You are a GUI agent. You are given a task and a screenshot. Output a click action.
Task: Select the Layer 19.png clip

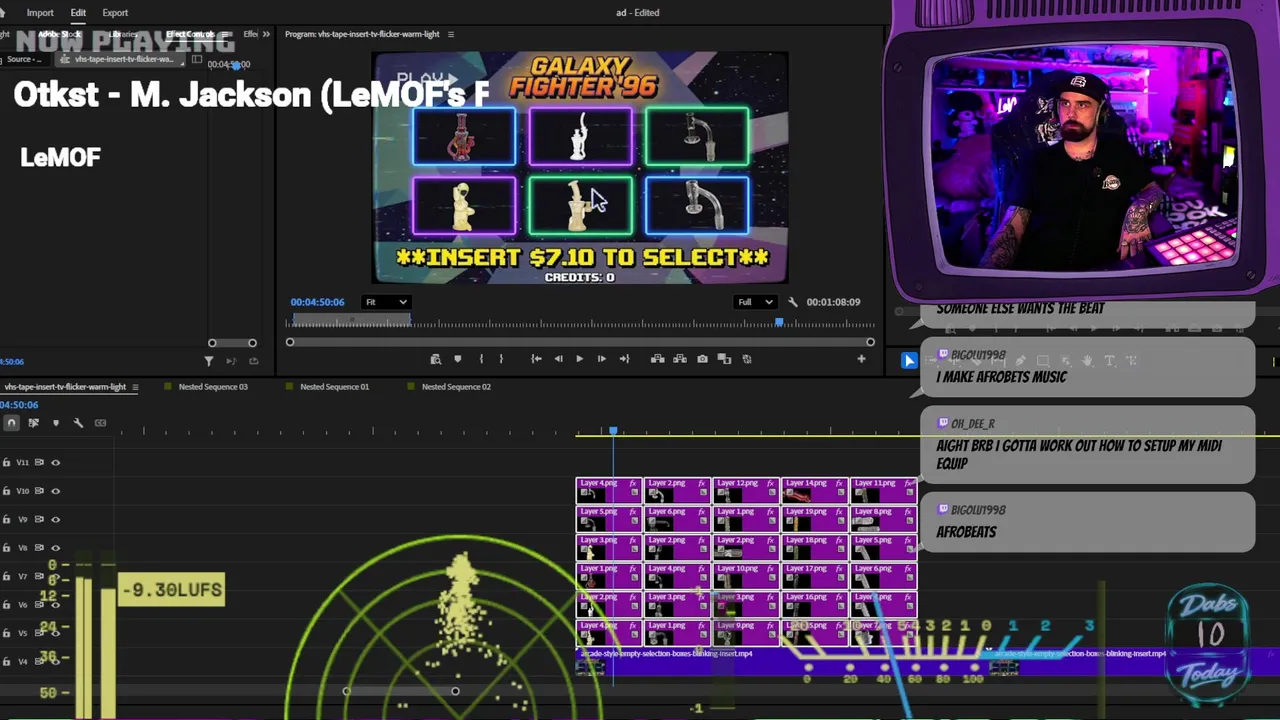point(814,518)
